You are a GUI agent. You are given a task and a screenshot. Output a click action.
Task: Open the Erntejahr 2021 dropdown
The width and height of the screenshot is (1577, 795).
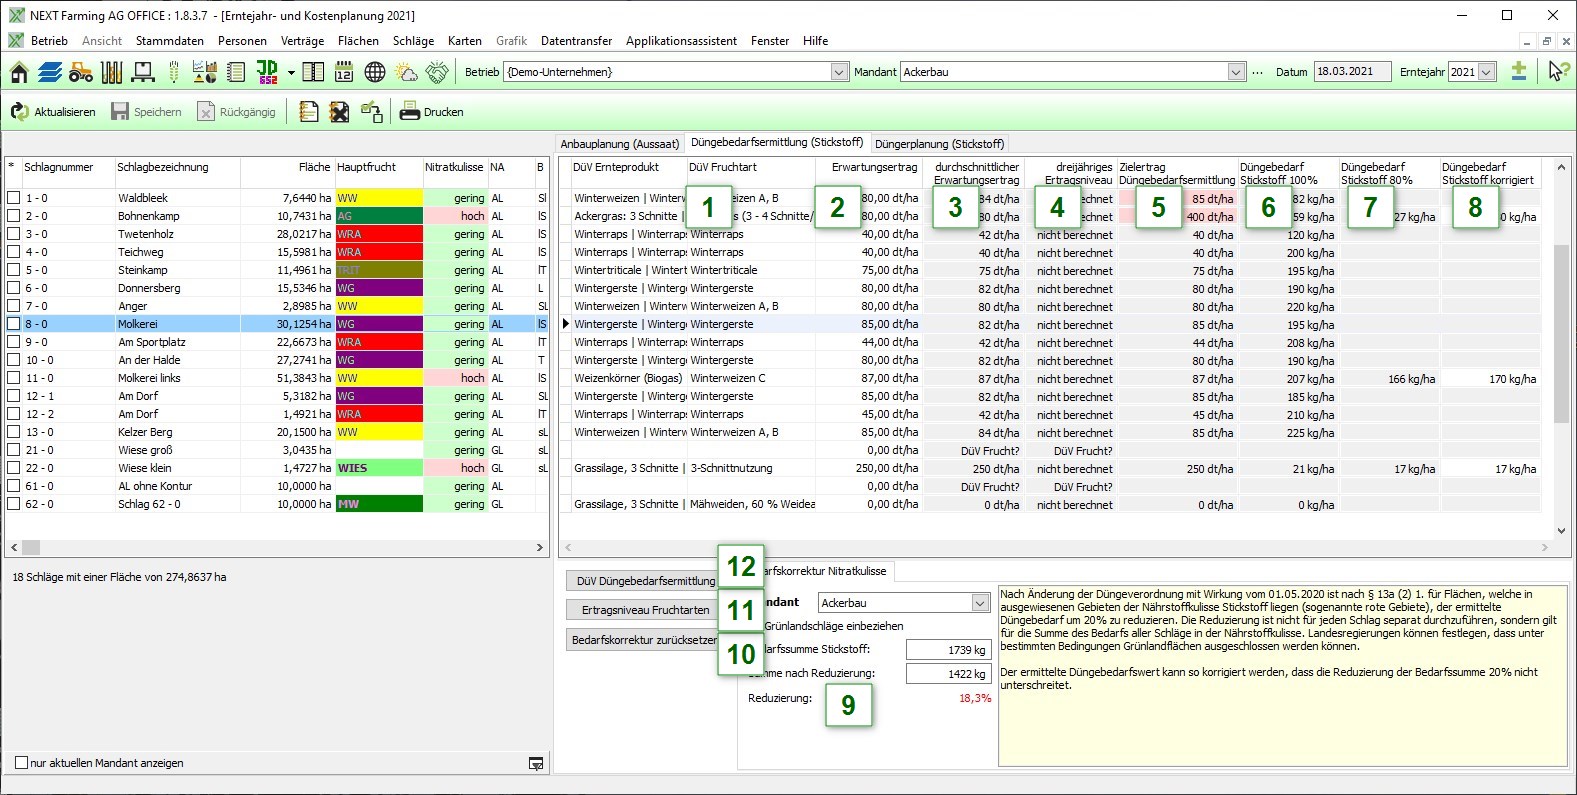point(1487,72)
